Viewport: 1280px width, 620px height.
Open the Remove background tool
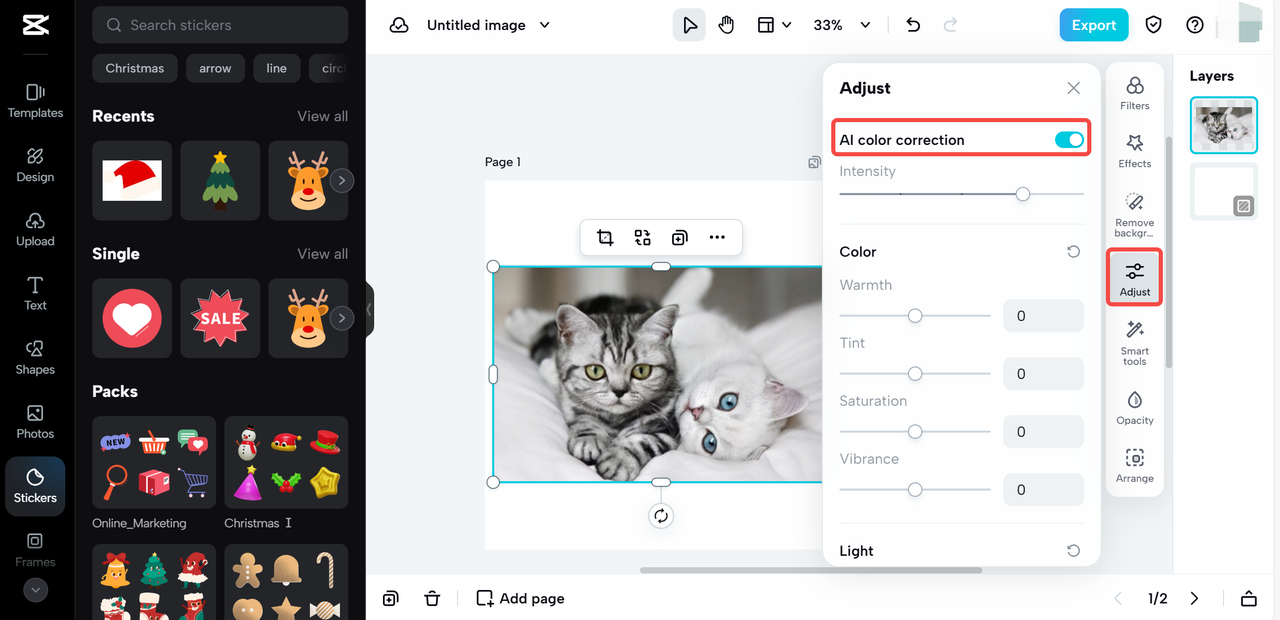point(1135,215)
